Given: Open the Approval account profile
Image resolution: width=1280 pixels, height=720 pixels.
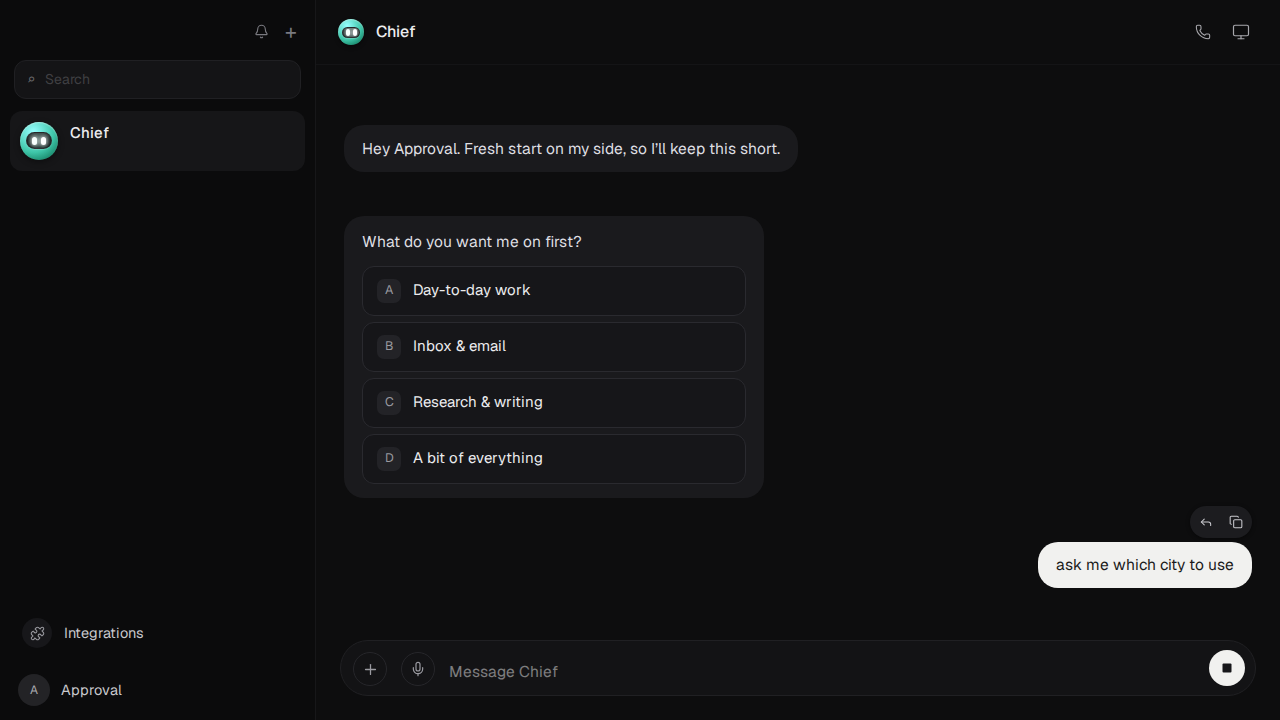Looking at the screenshot, I should 70,690.
